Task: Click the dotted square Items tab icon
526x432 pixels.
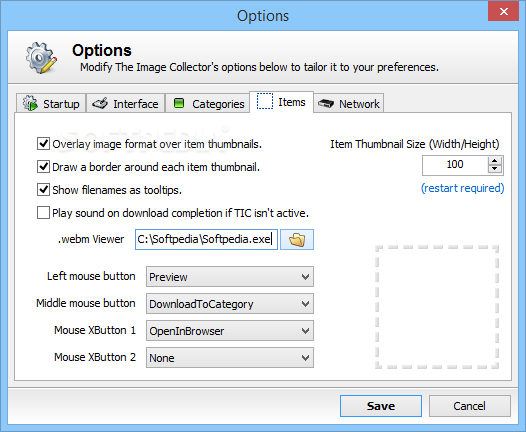Action: 265,101
